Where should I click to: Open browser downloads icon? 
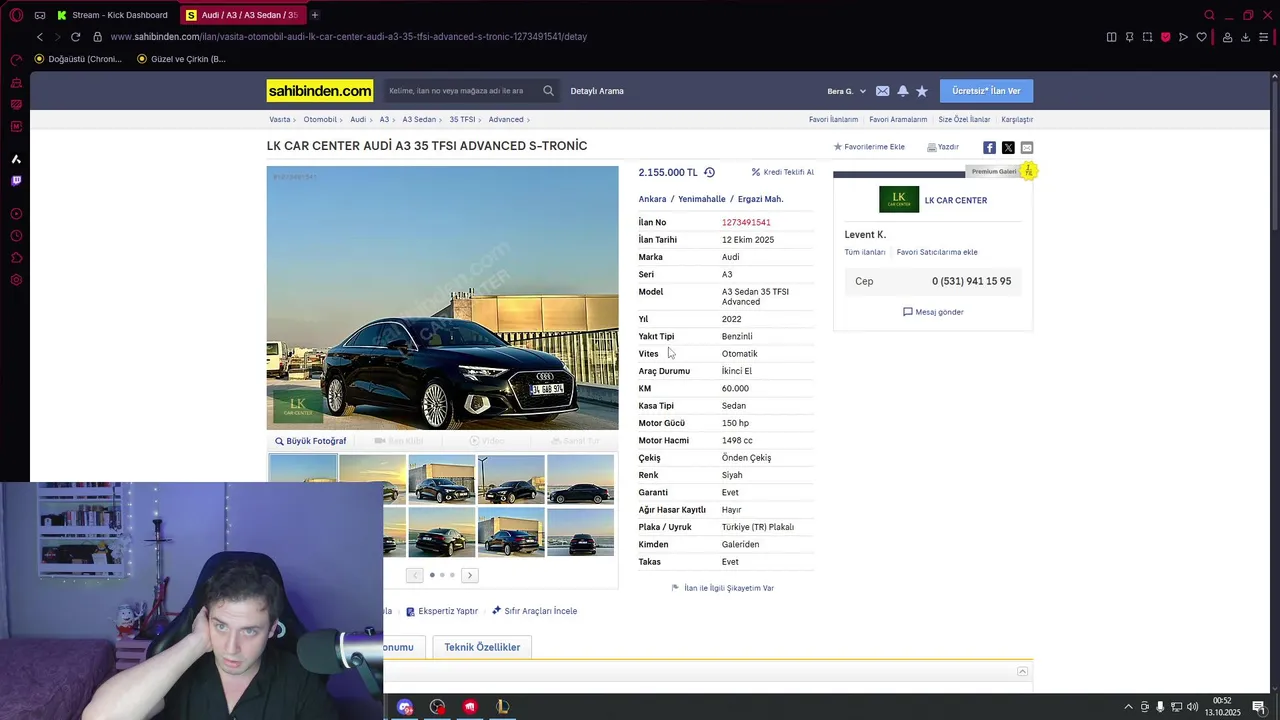coord(1245,37)
